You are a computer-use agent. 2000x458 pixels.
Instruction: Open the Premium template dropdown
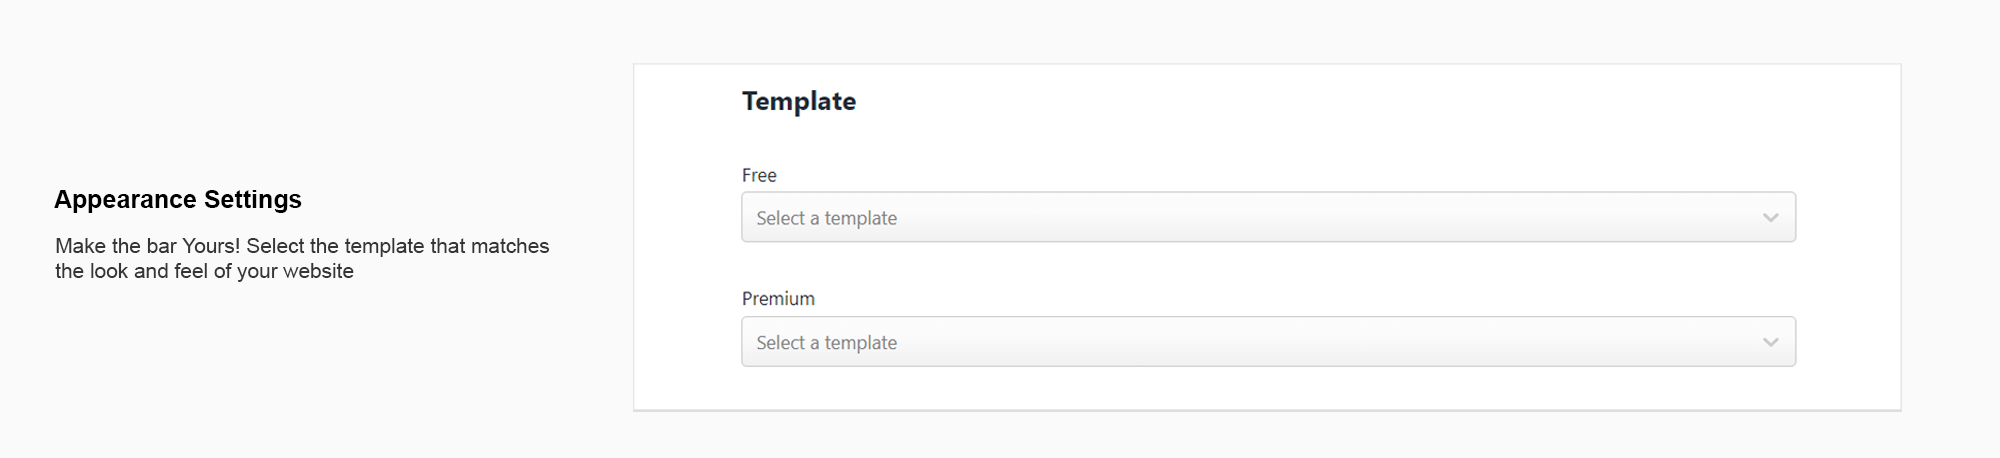pos(1267,342)
